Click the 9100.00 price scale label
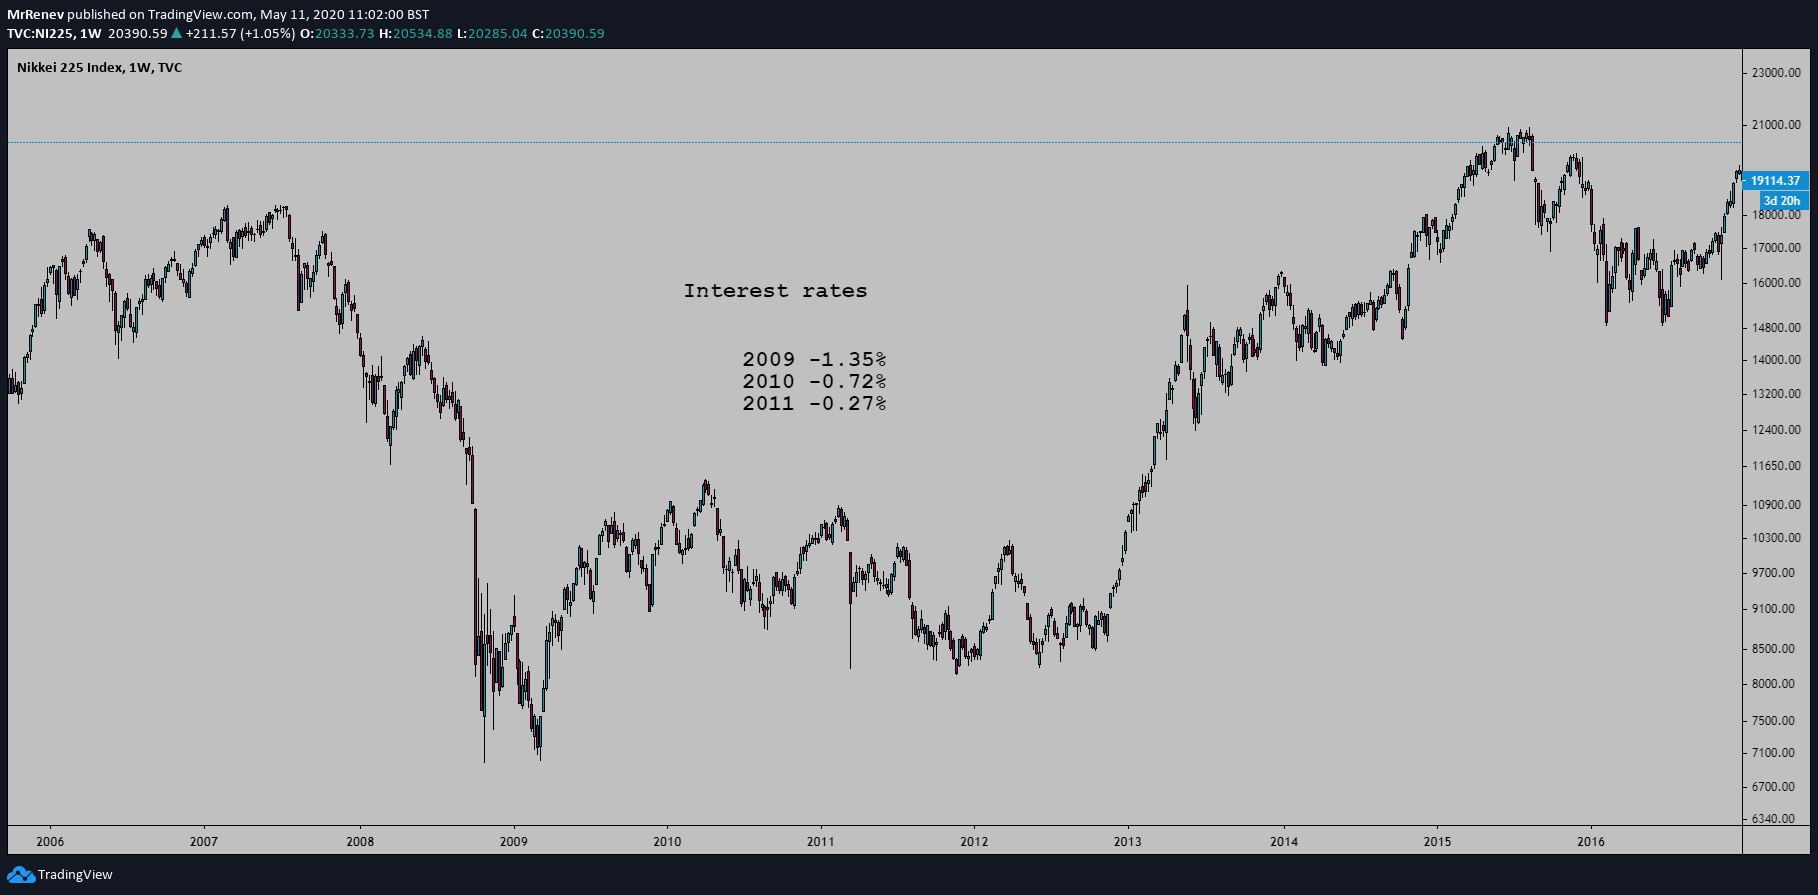Image resolution: width=1818 pixels, height=895 pixels. tap(1774, 609)
